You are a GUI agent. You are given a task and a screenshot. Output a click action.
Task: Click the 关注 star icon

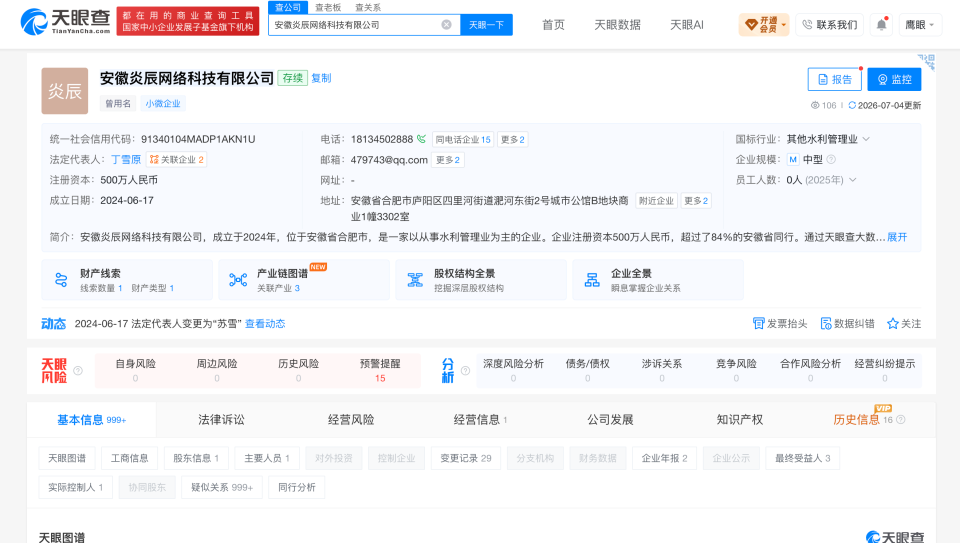coord(893,323)
